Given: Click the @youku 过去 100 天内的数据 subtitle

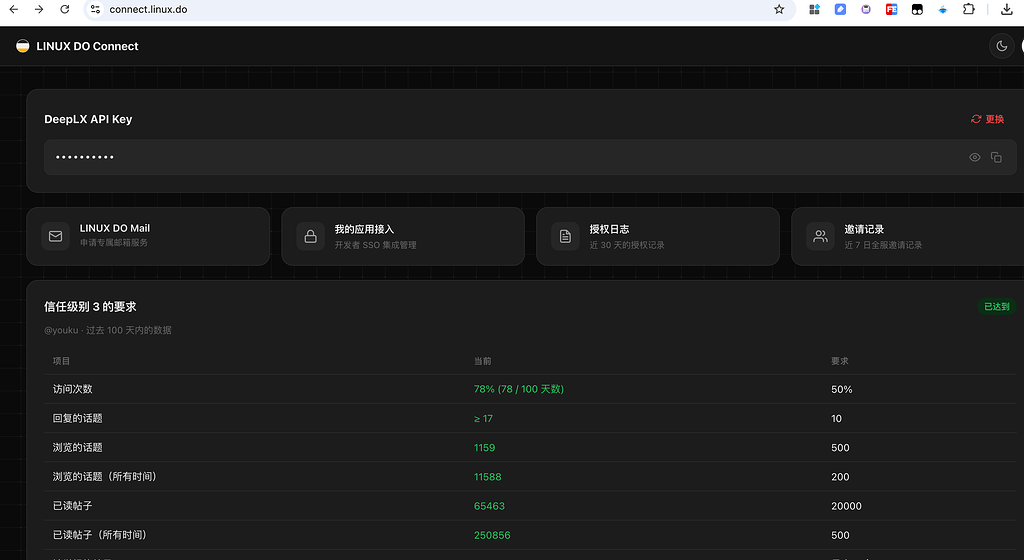Looking at the screenshot, I should click(x=108, y=330).
